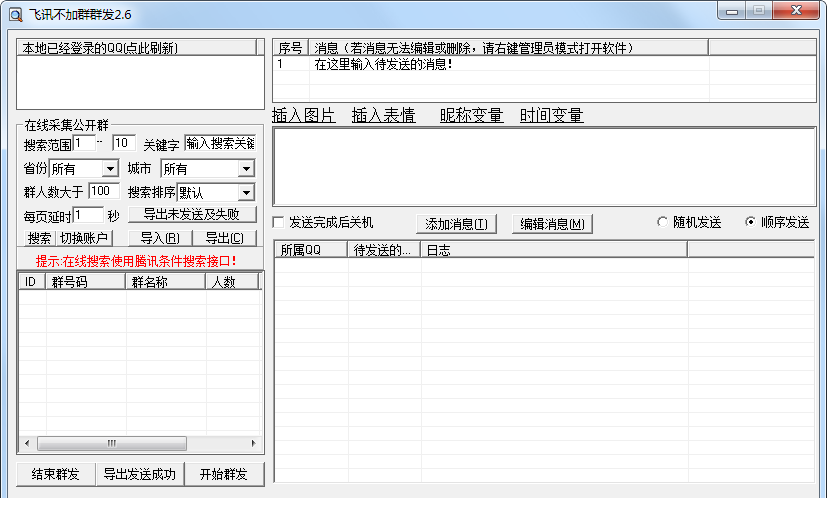Open the 城市 dropdown
The width and height of the screenshot is (827, 521).
(246, 169)
